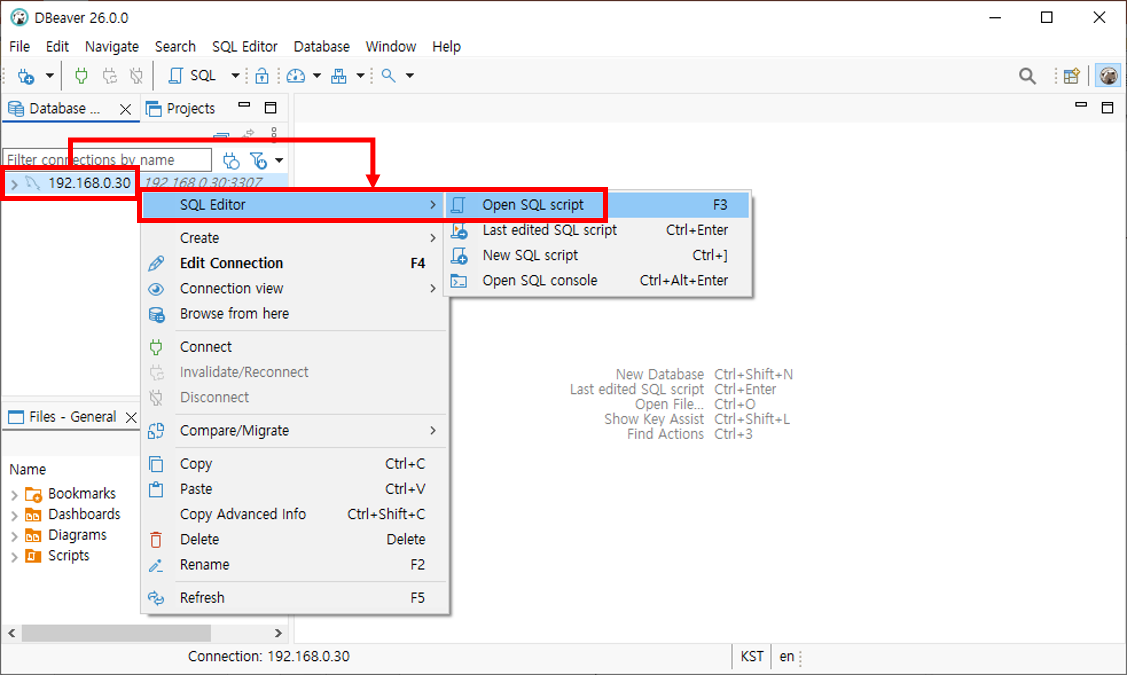Click the database tasks boxes toolbar icon
This screenshot has width=1127, height=675.
[x=339, y=75]
